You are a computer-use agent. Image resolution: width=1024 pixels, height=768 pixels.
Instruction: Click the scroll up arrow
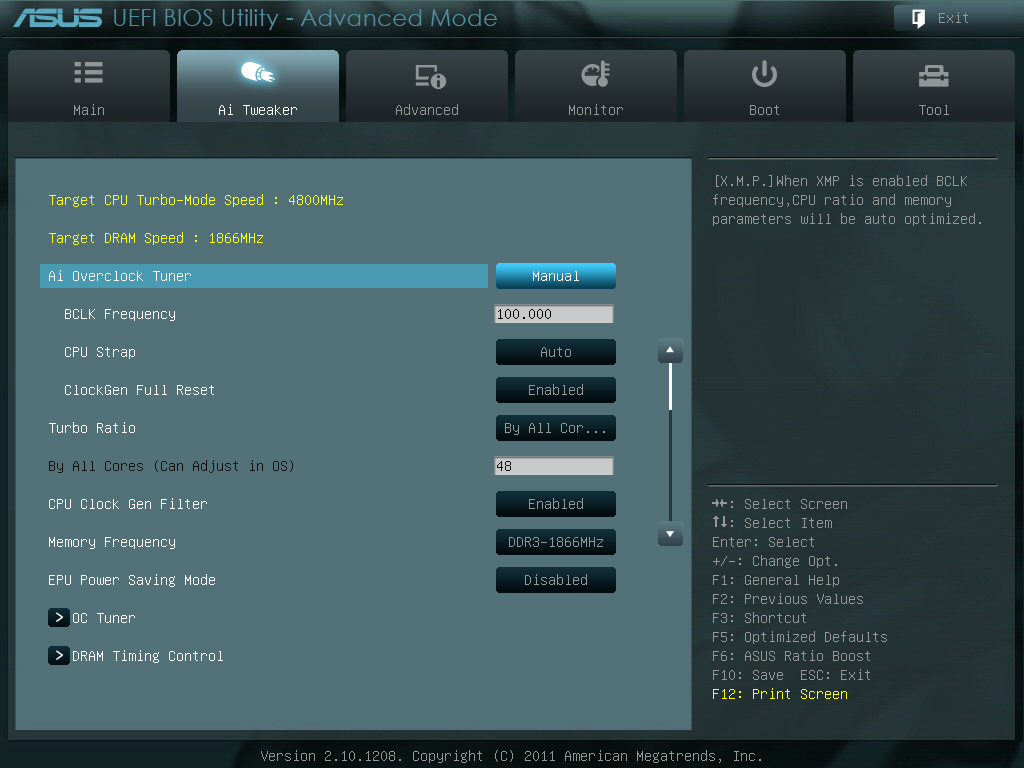click(x=670, y=351)
